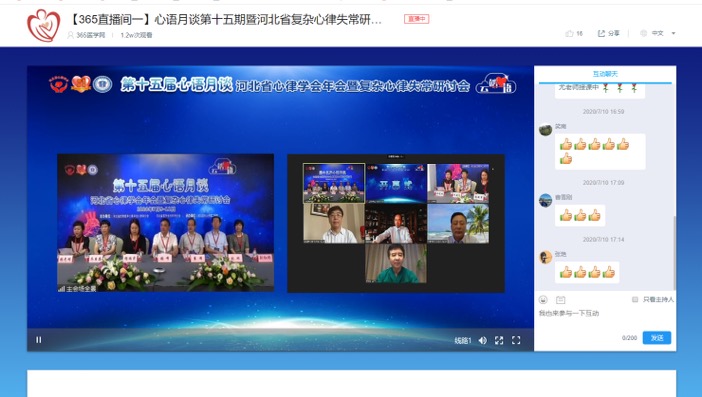Like the stream with thumbs-up icon

(x=569, y=34)
